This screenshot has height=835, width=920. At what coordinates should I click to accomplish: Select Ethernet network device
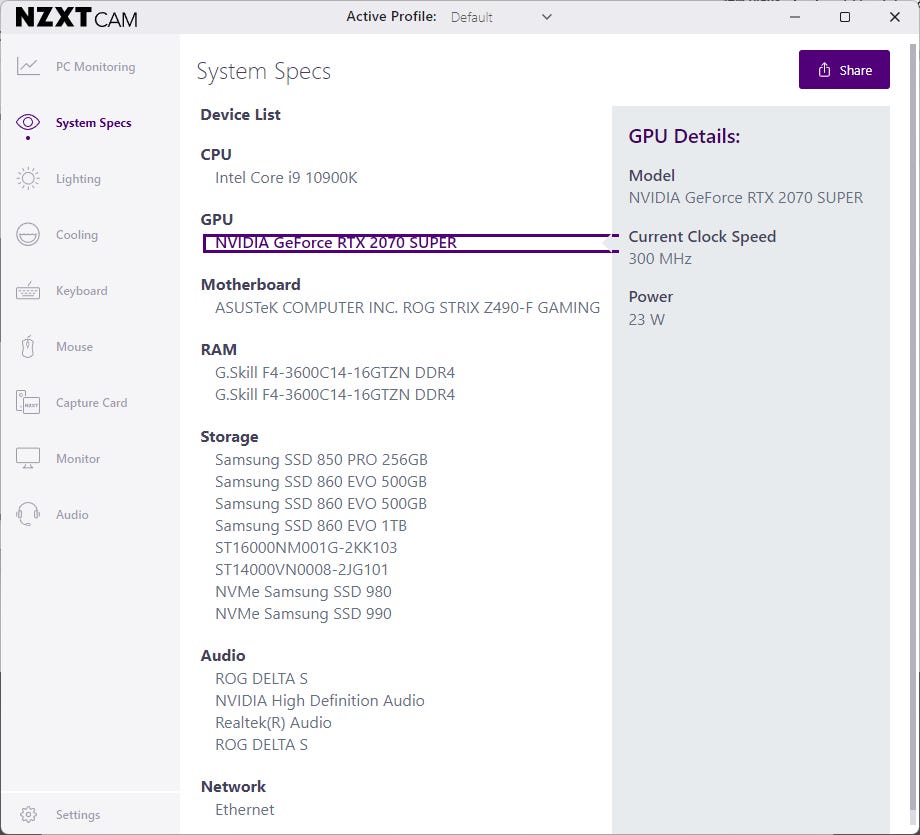pos(244,810)
